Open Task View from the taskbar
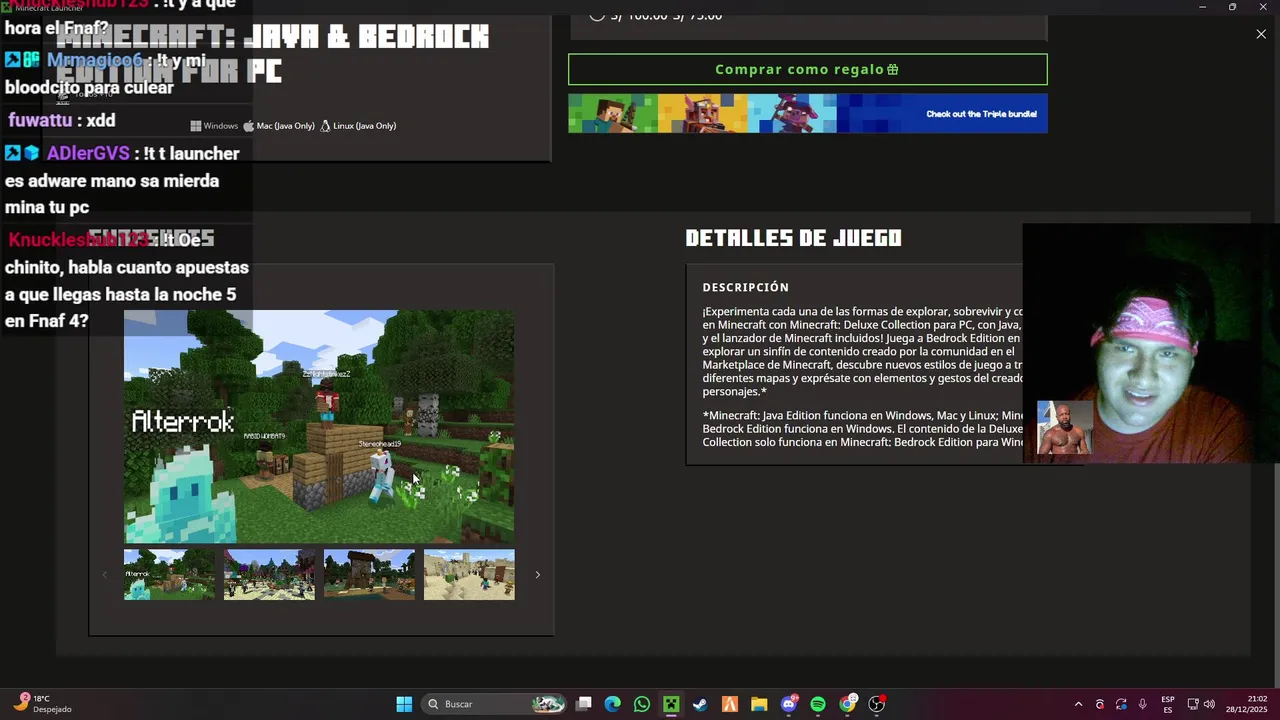Image resolution: width=1280 pixels, height=720 pixels. pyautogui.click(x=584, y=704)
